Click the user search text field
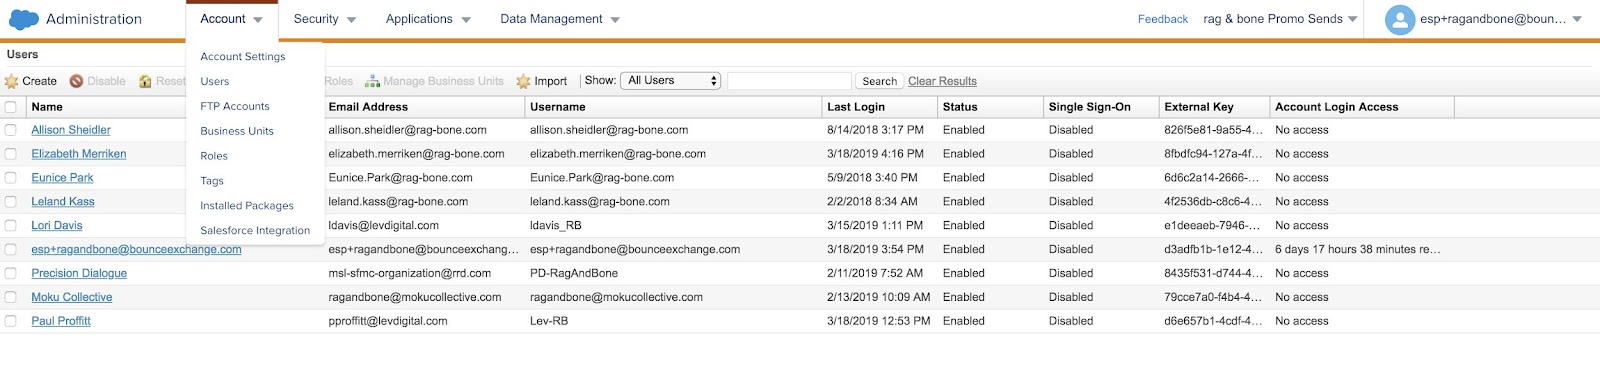Screen dimensions: 1600x365 click(789, 81)
